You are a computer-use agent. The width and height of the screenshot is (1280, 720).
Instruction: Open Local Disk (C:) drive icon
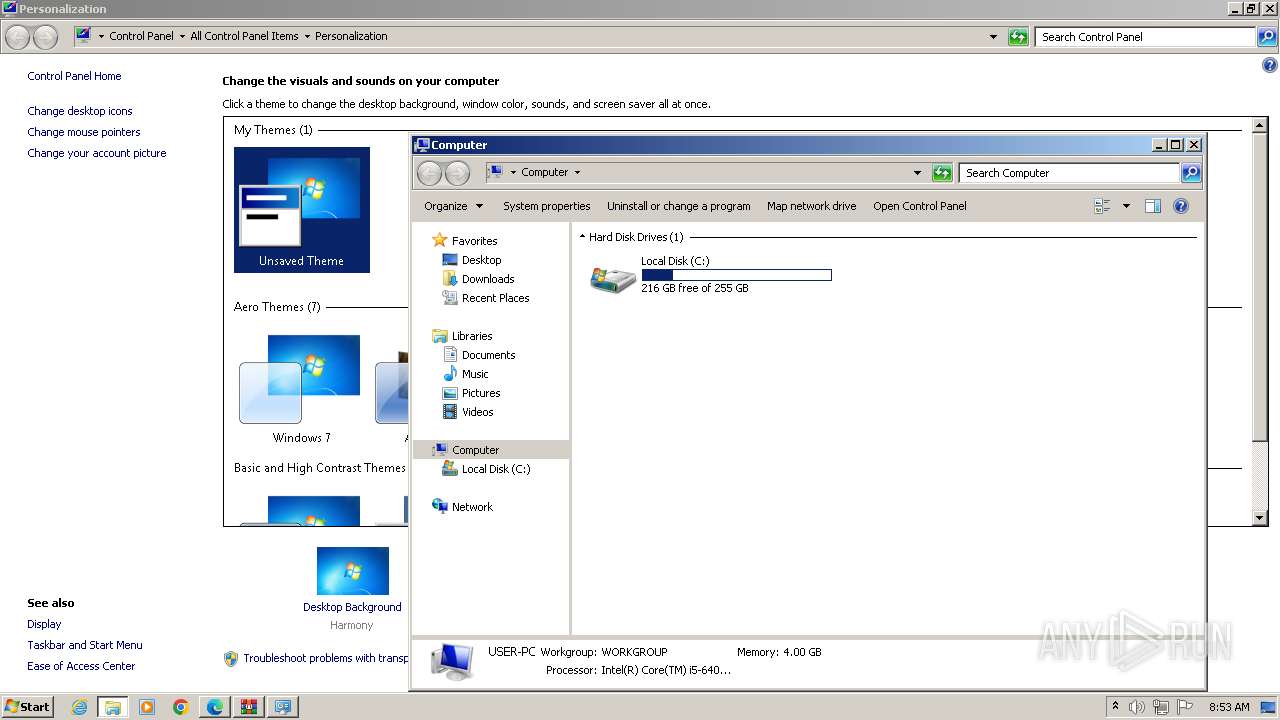tap(613, 278)
